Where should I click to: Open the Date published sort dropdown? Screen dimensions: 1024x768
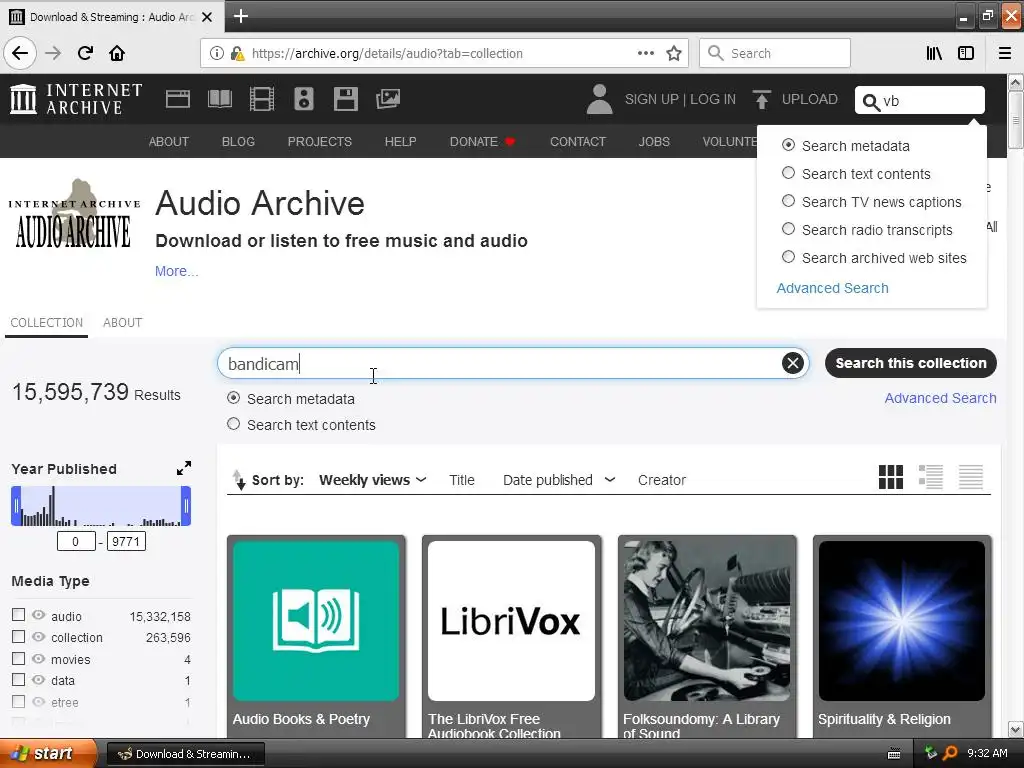(x=559, y=480)
